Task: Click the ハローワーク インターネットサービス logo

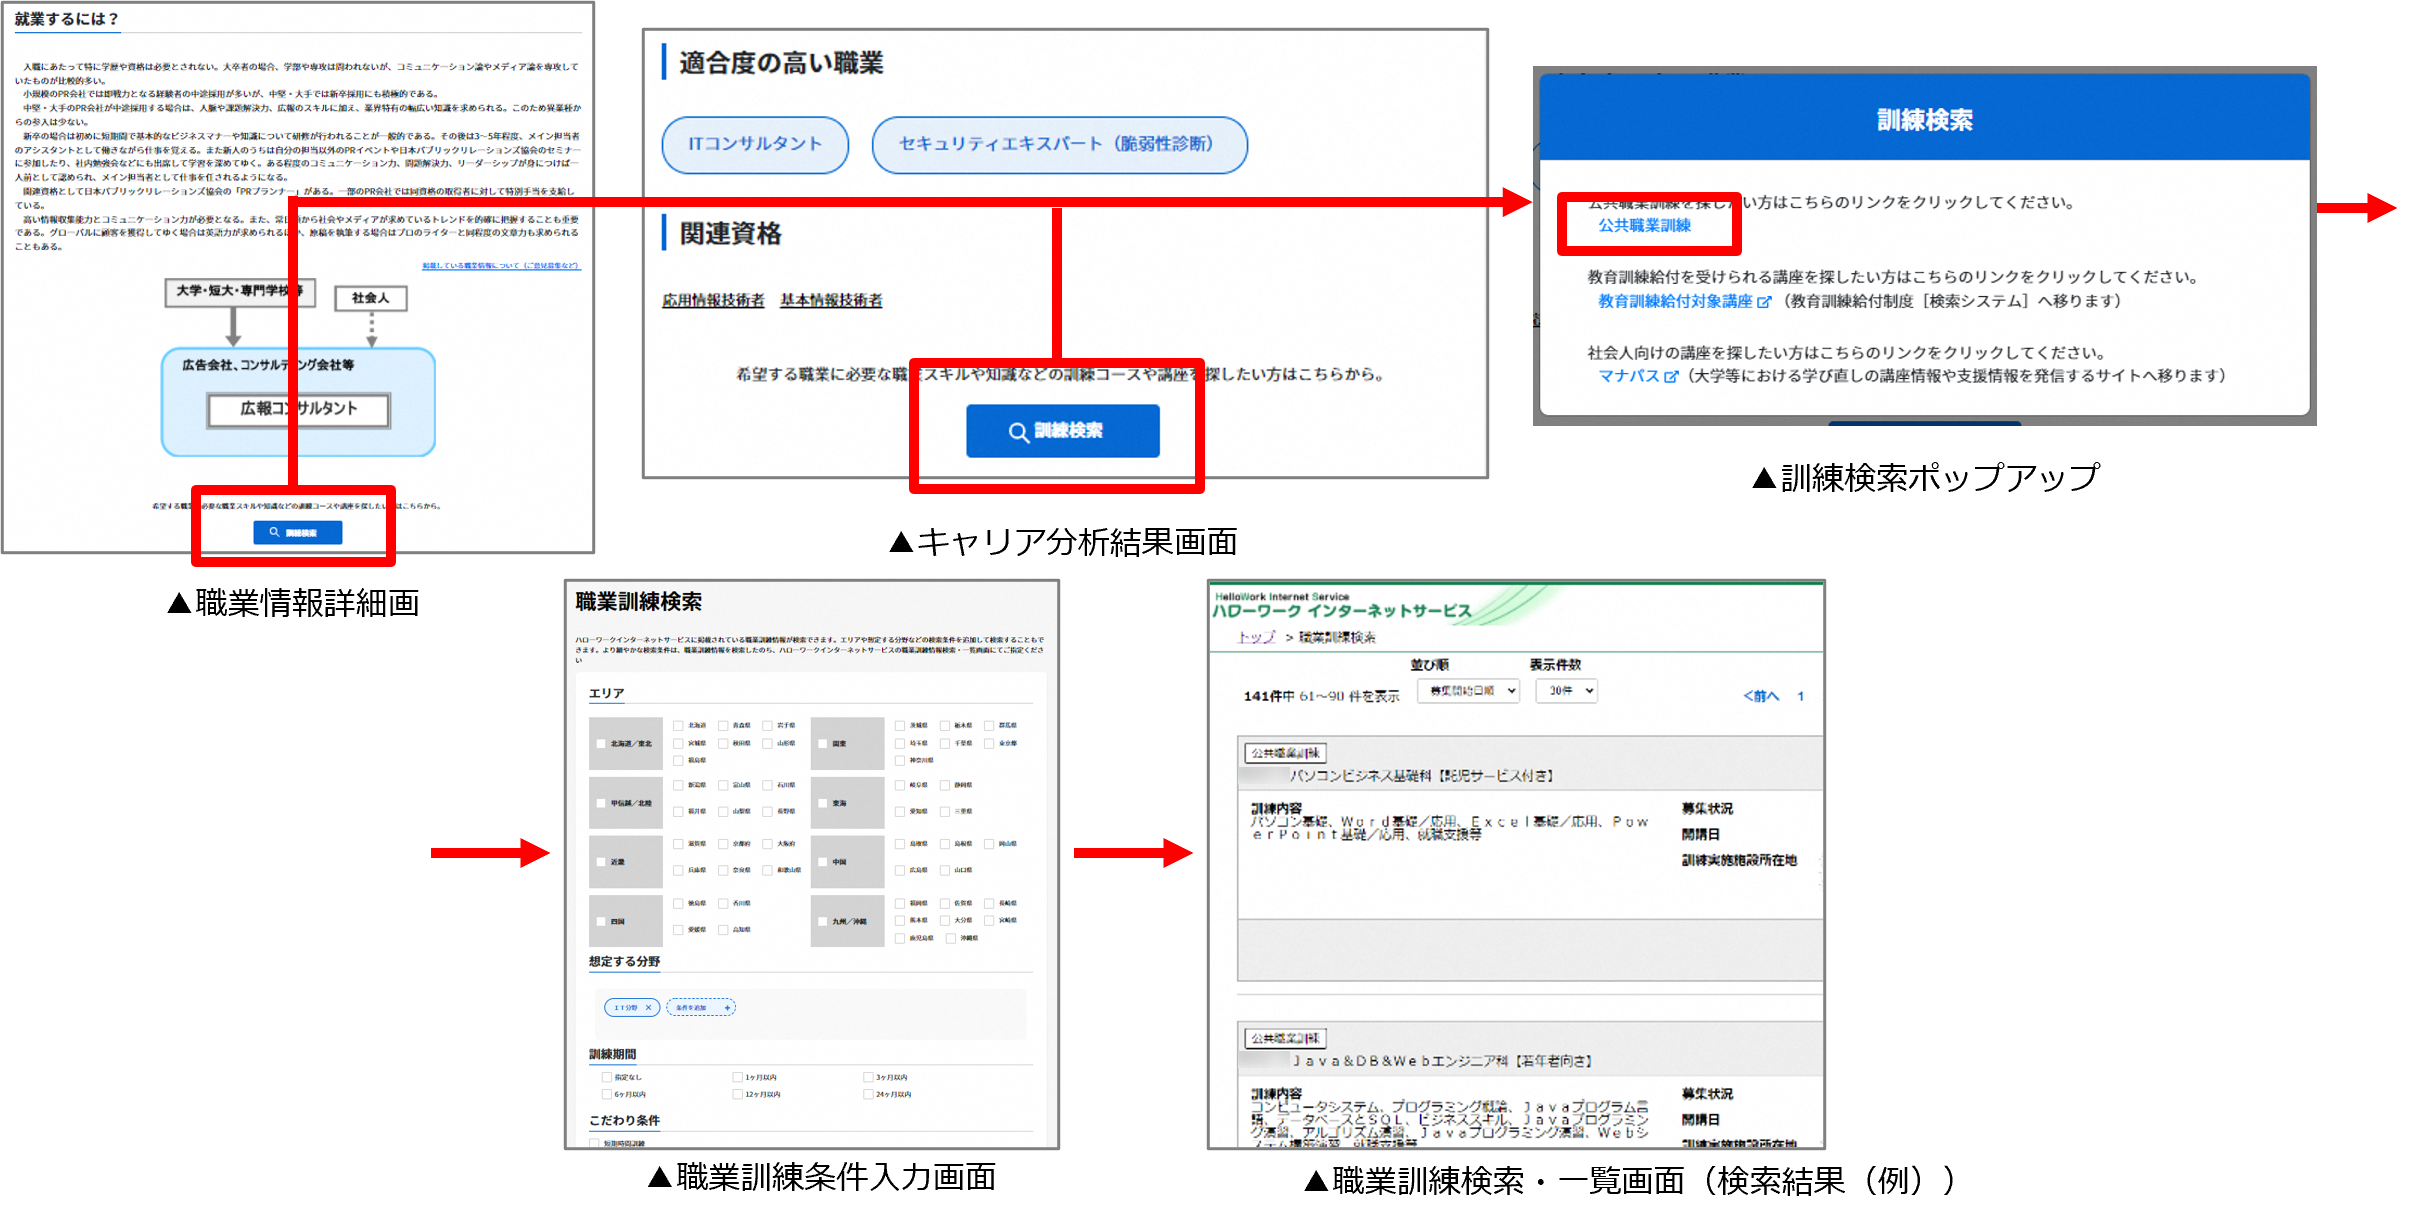Action: click(x=1340, y=611)
